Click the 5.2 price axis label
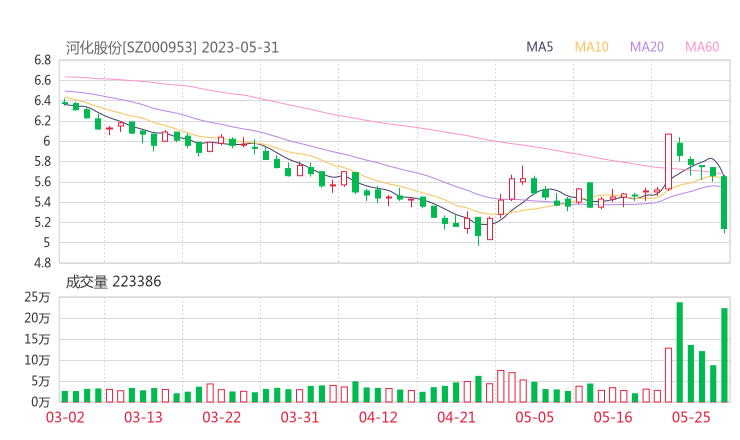 point(42,222)
